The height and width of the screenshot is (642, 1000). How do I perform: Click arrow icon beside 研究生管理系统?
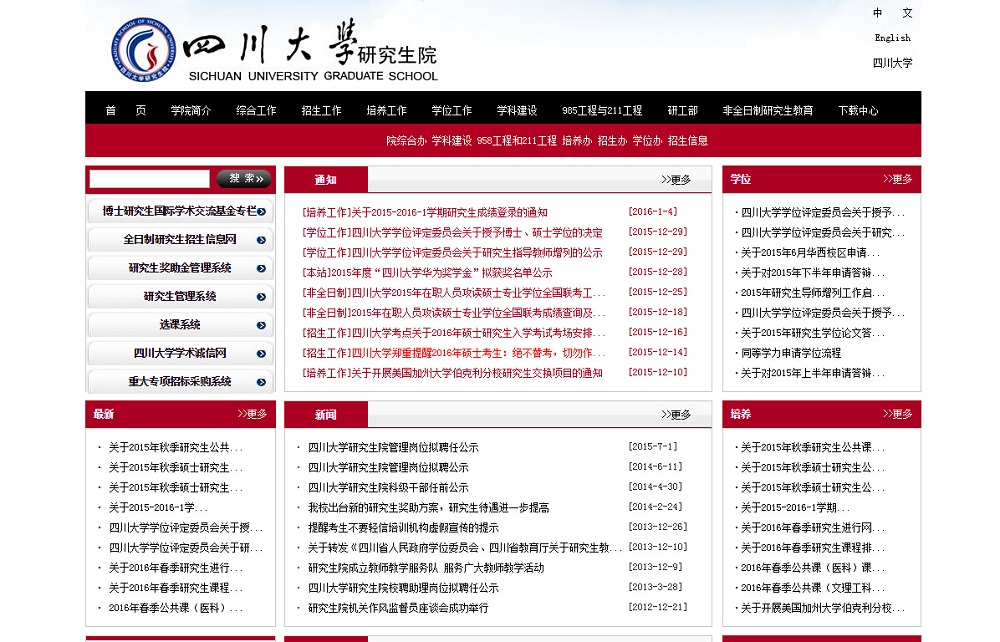261,296
